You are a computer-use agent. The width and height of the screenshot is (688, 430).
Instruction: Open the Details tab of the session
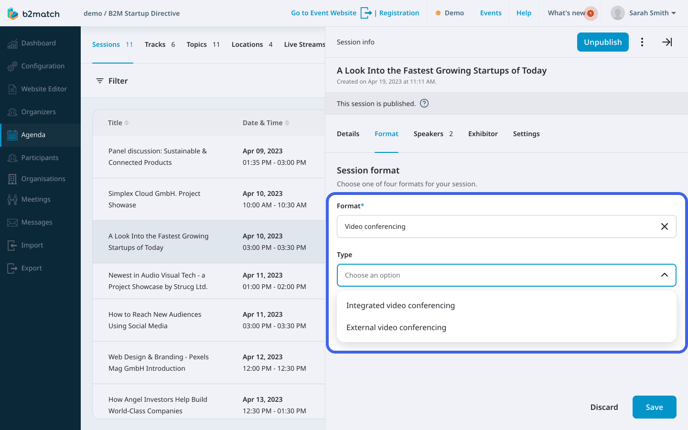tap(348, 134)
